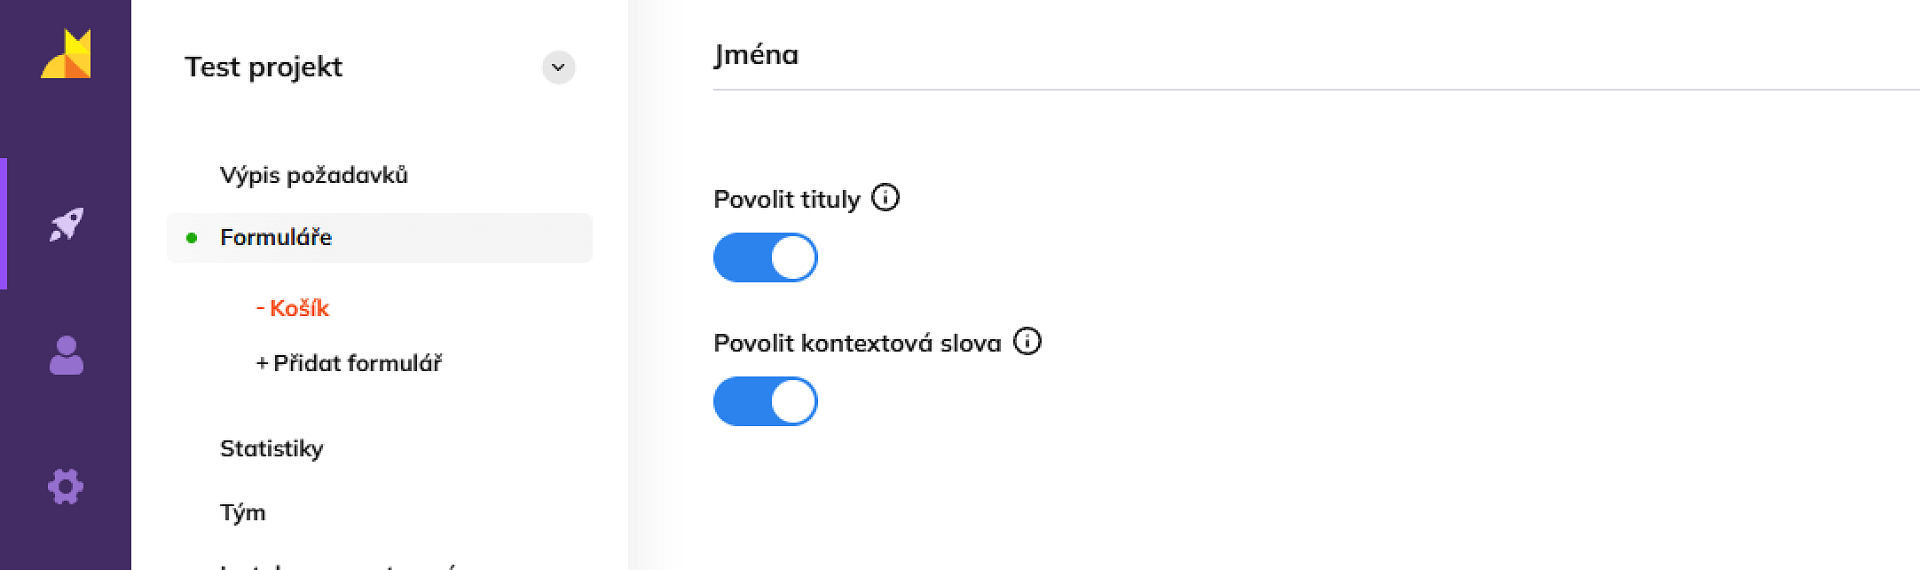Expand the project chevron dropdown

558,67
